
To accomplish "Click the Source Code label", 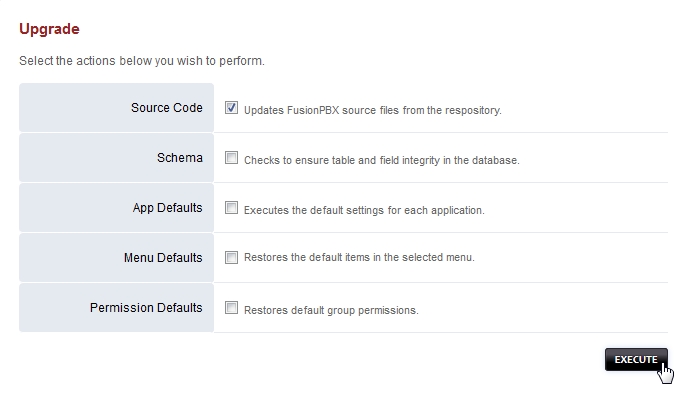I will click(166, 108).
